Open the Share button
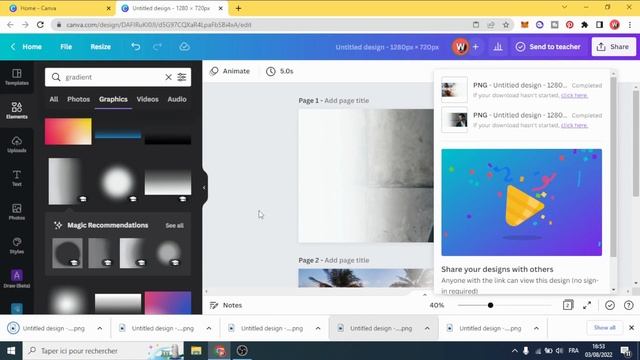This screenshot has height=360, width=640. (x=613, y=47)
